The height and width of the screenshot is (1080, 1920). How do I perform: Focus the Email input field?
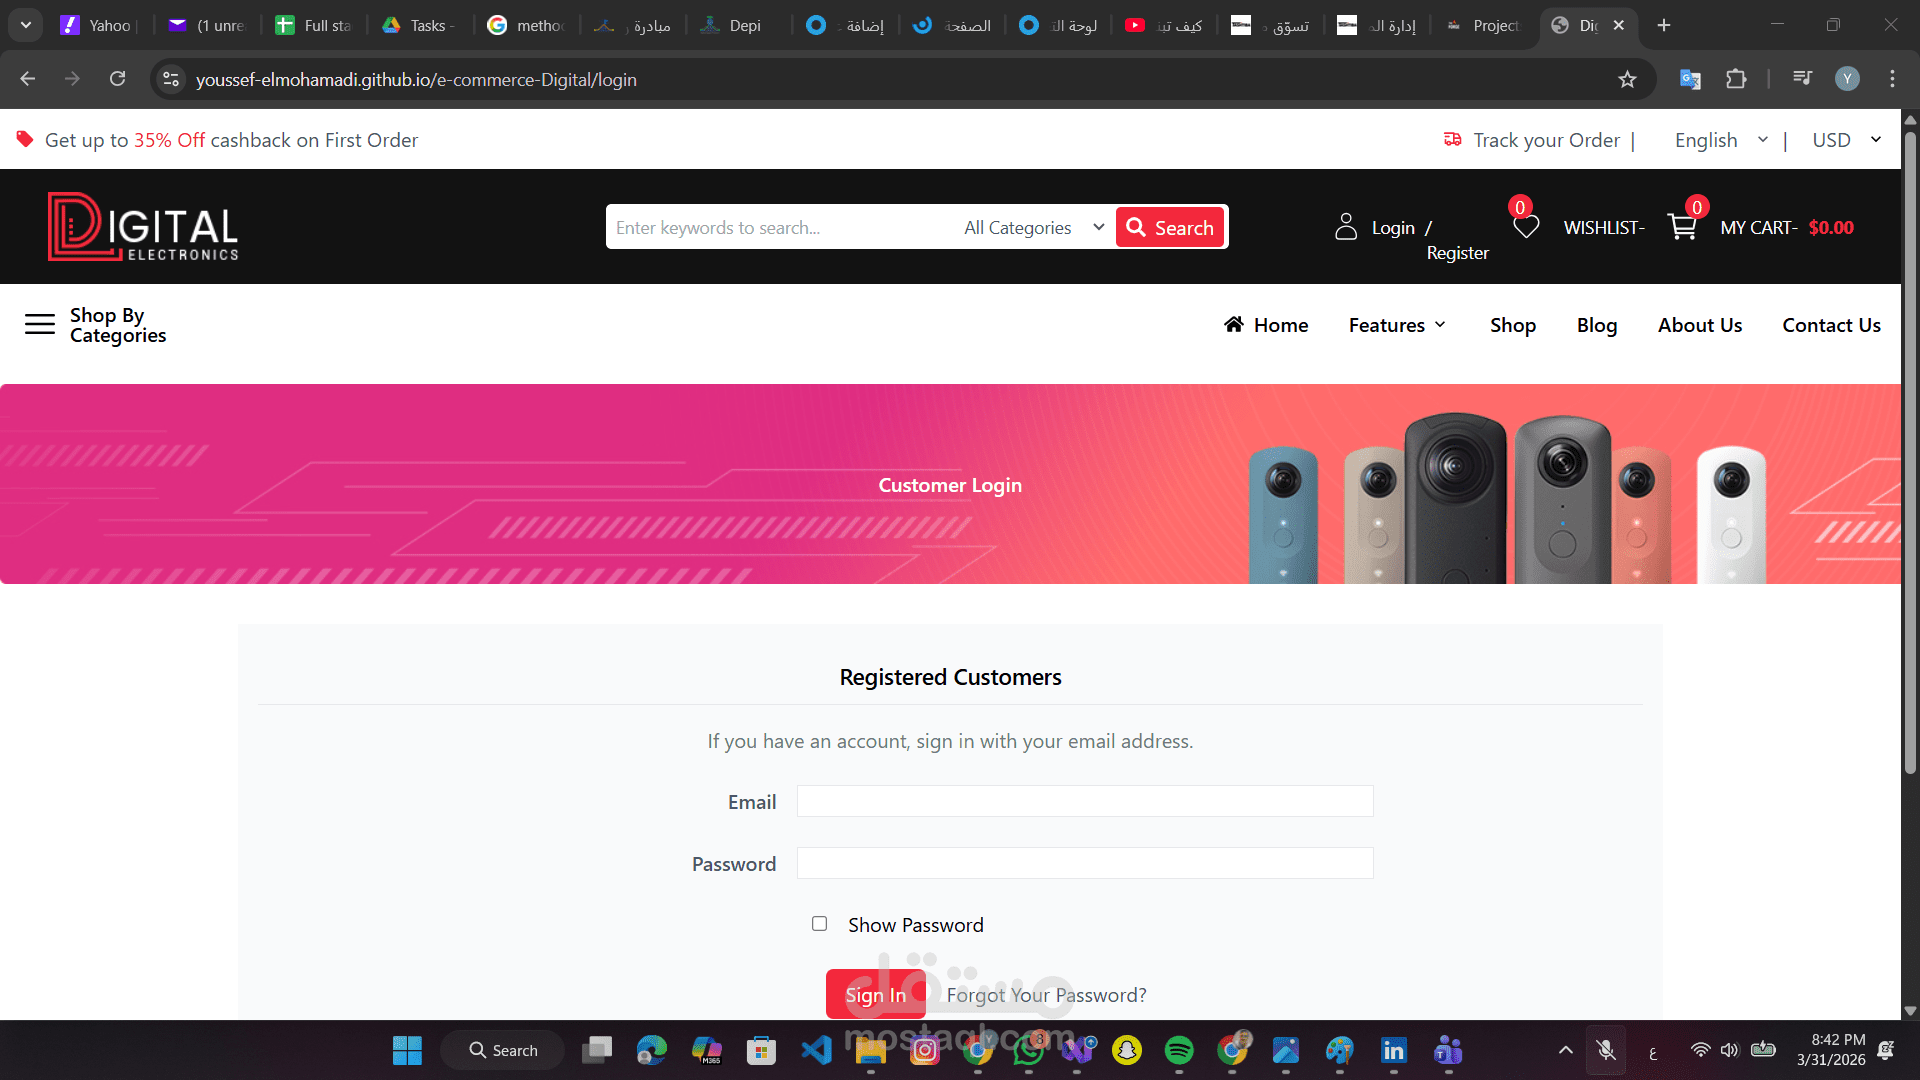coord(1084,801)
